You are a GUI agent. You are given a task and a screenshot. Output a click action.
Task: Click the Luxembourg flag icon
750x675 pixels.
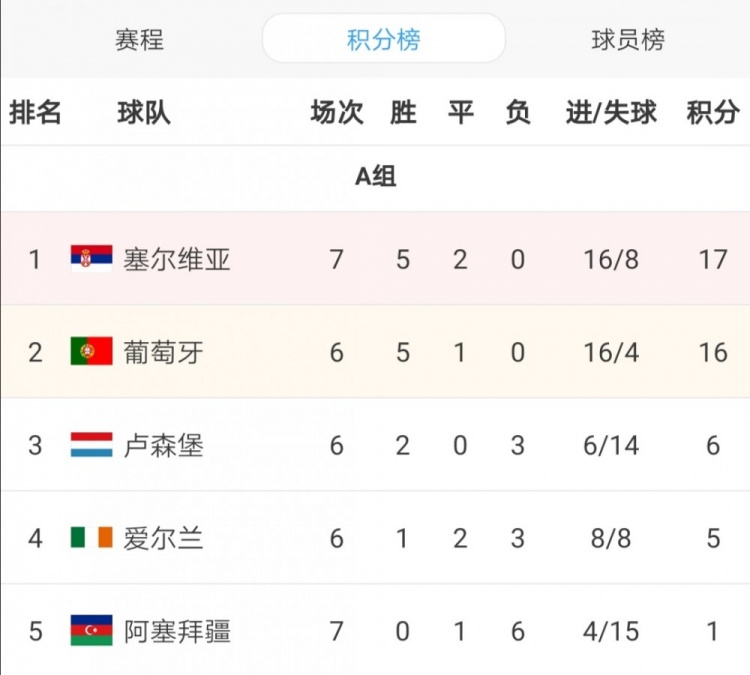click(91, 445)
